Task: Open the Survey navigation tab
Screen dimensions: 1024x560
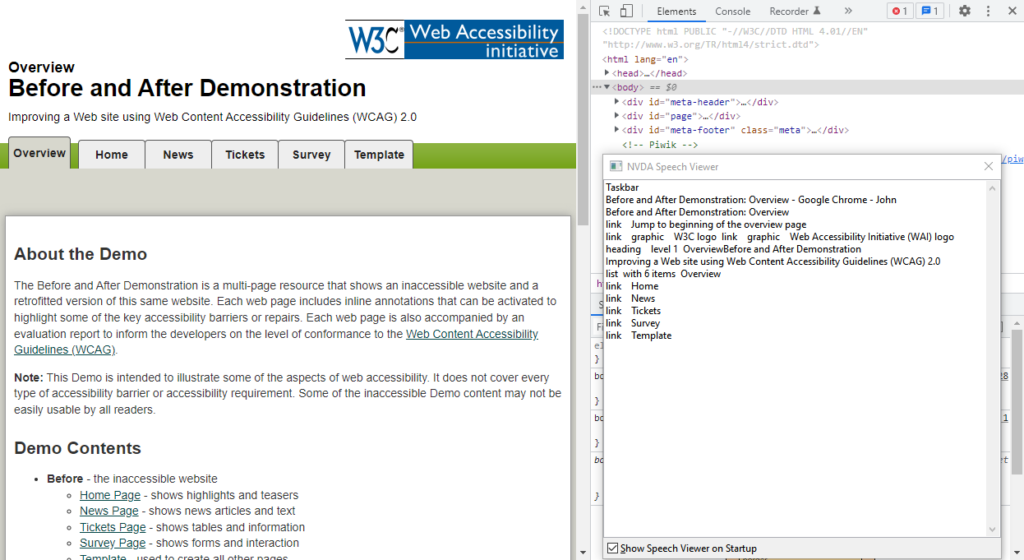Action: pos(312,155)
